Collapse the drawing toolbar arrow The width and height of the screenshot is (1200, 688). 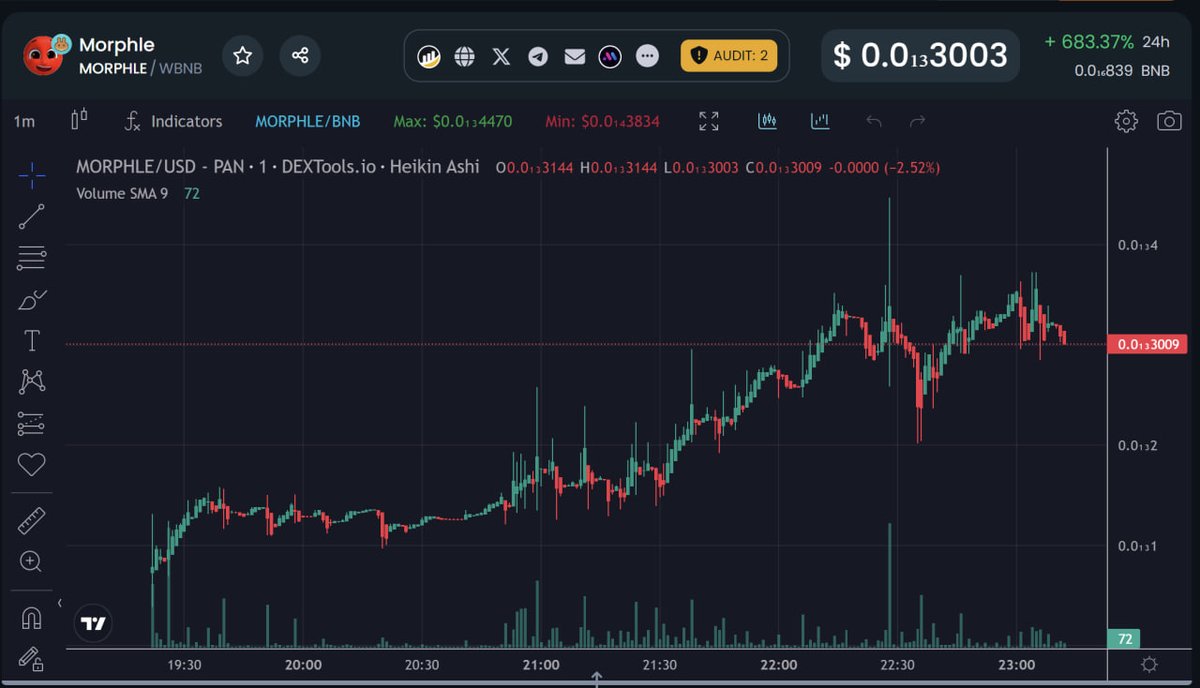(59, 603)
